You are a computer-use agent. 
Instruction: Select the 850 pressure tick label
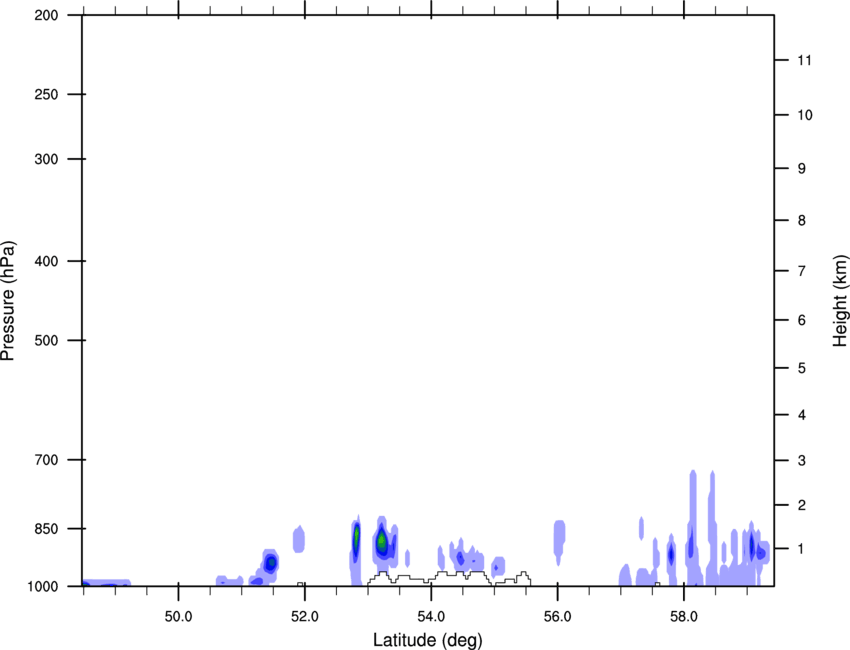46,529
